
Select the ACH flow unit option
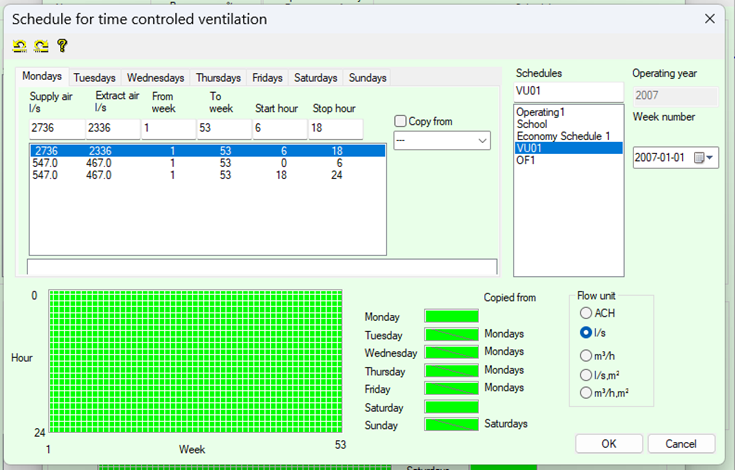tap(586, 314)
